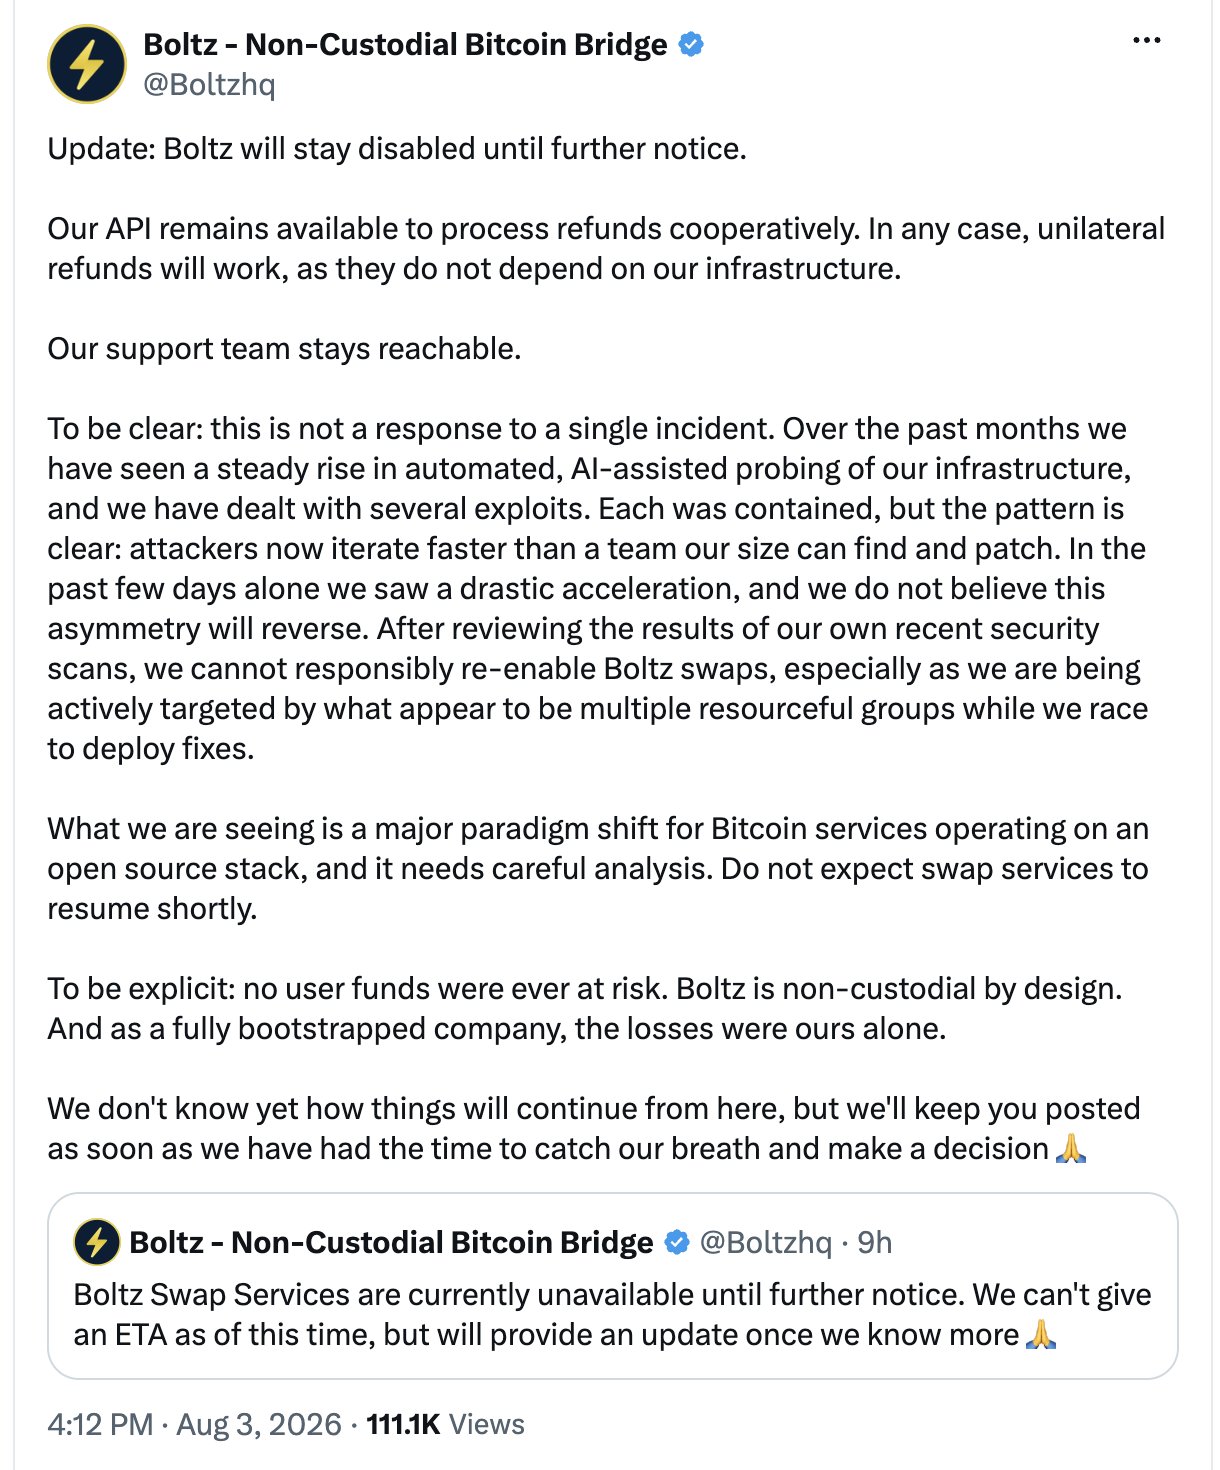Screen dimensions: 1220x1470
Task: Visit the @Boltzhq handle under the header name
Action: pos(209,84)
